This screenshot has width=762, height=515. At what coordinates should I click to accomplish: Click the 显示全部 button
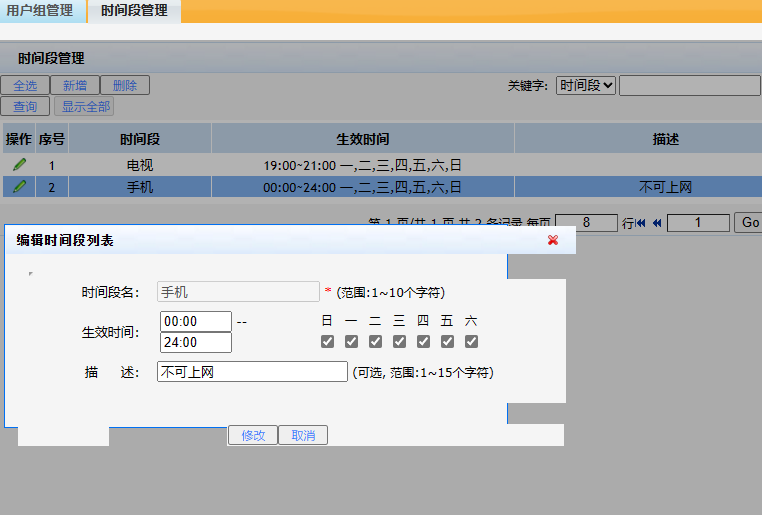pos(84,106)
